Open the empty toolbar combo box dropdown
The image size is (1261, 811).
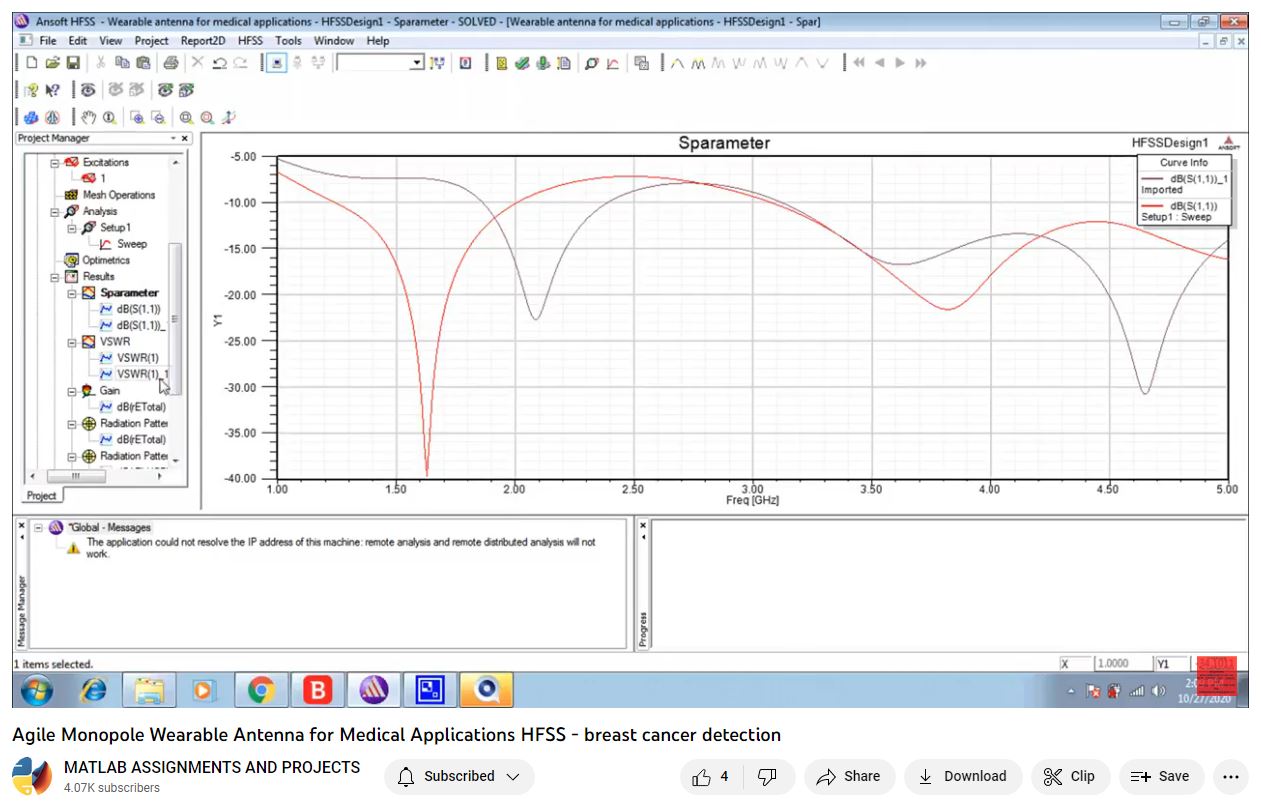tap(417, 63)
